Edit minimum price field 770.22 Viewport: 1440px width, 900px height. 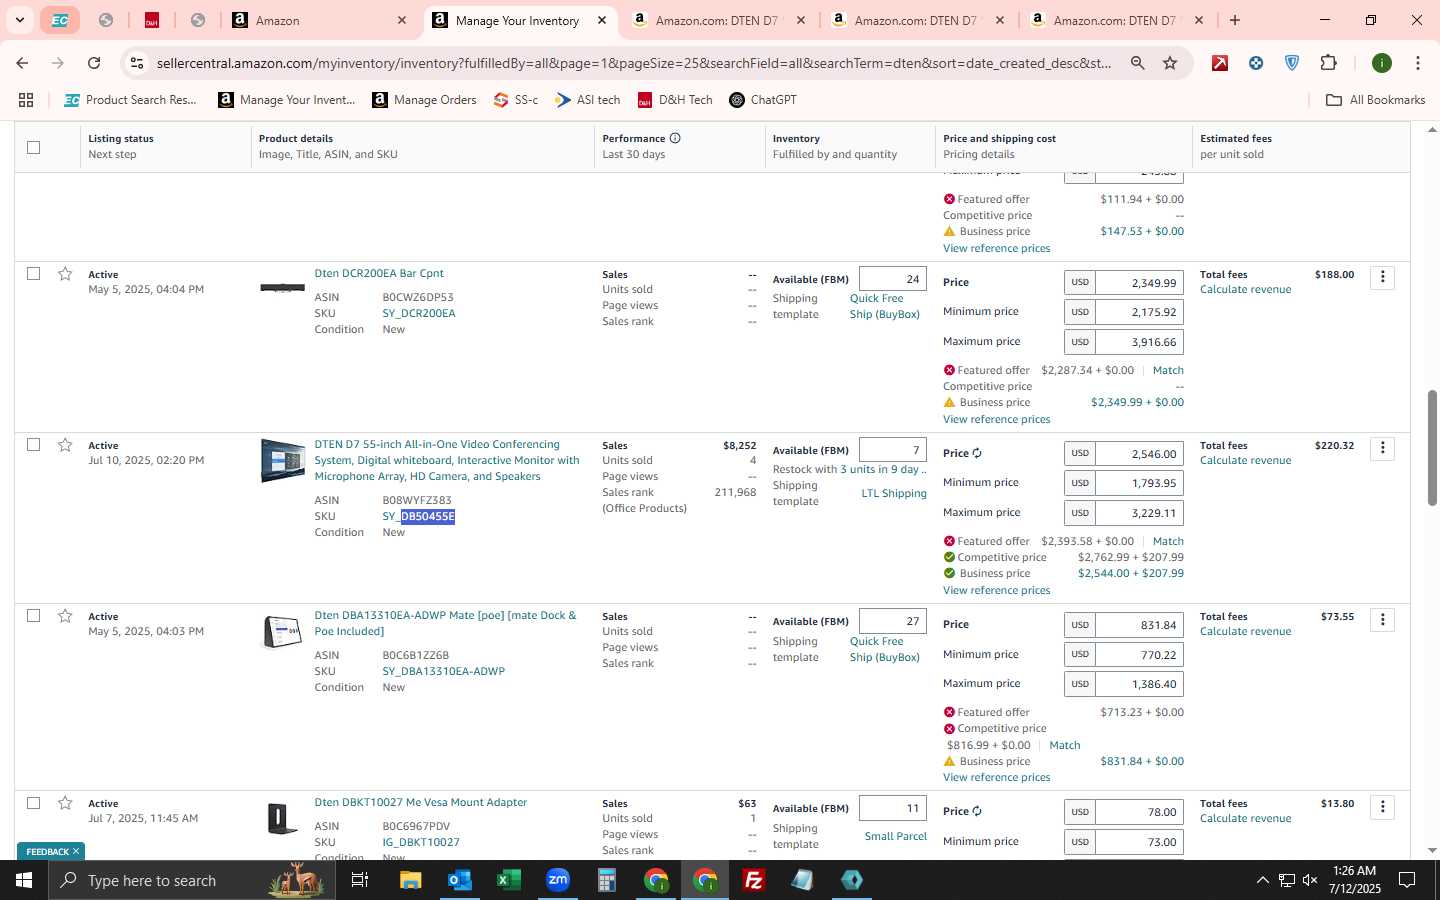(x=1139, y=655)
